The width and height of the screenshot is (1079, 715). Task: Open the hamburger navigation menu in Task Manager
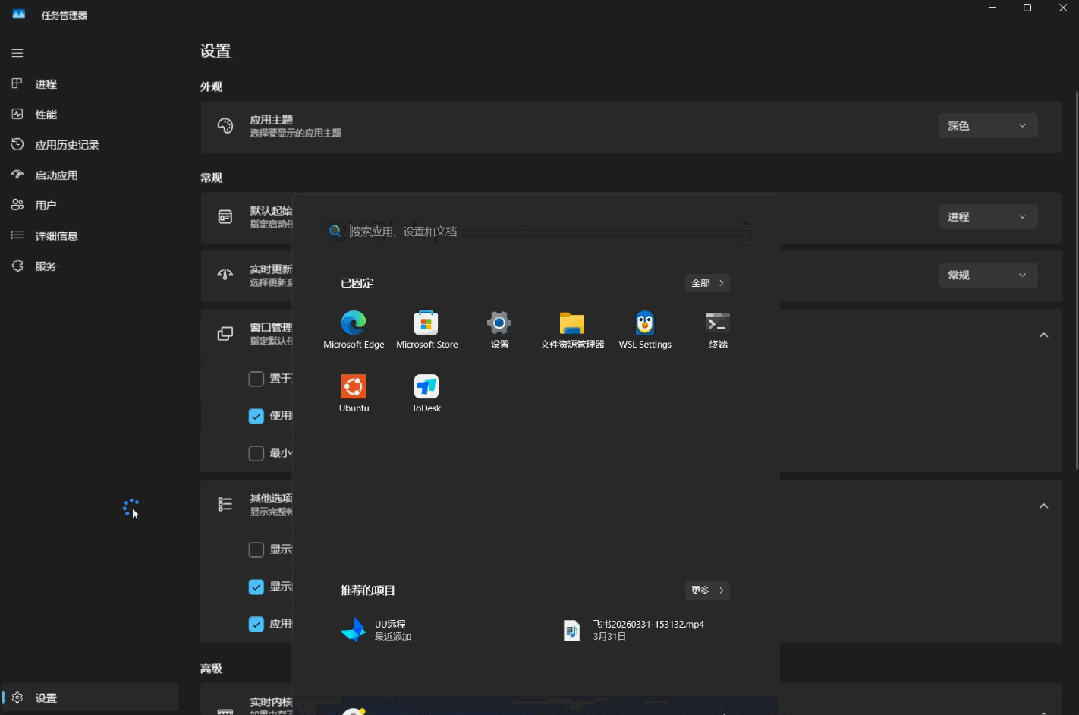(17, 53)
